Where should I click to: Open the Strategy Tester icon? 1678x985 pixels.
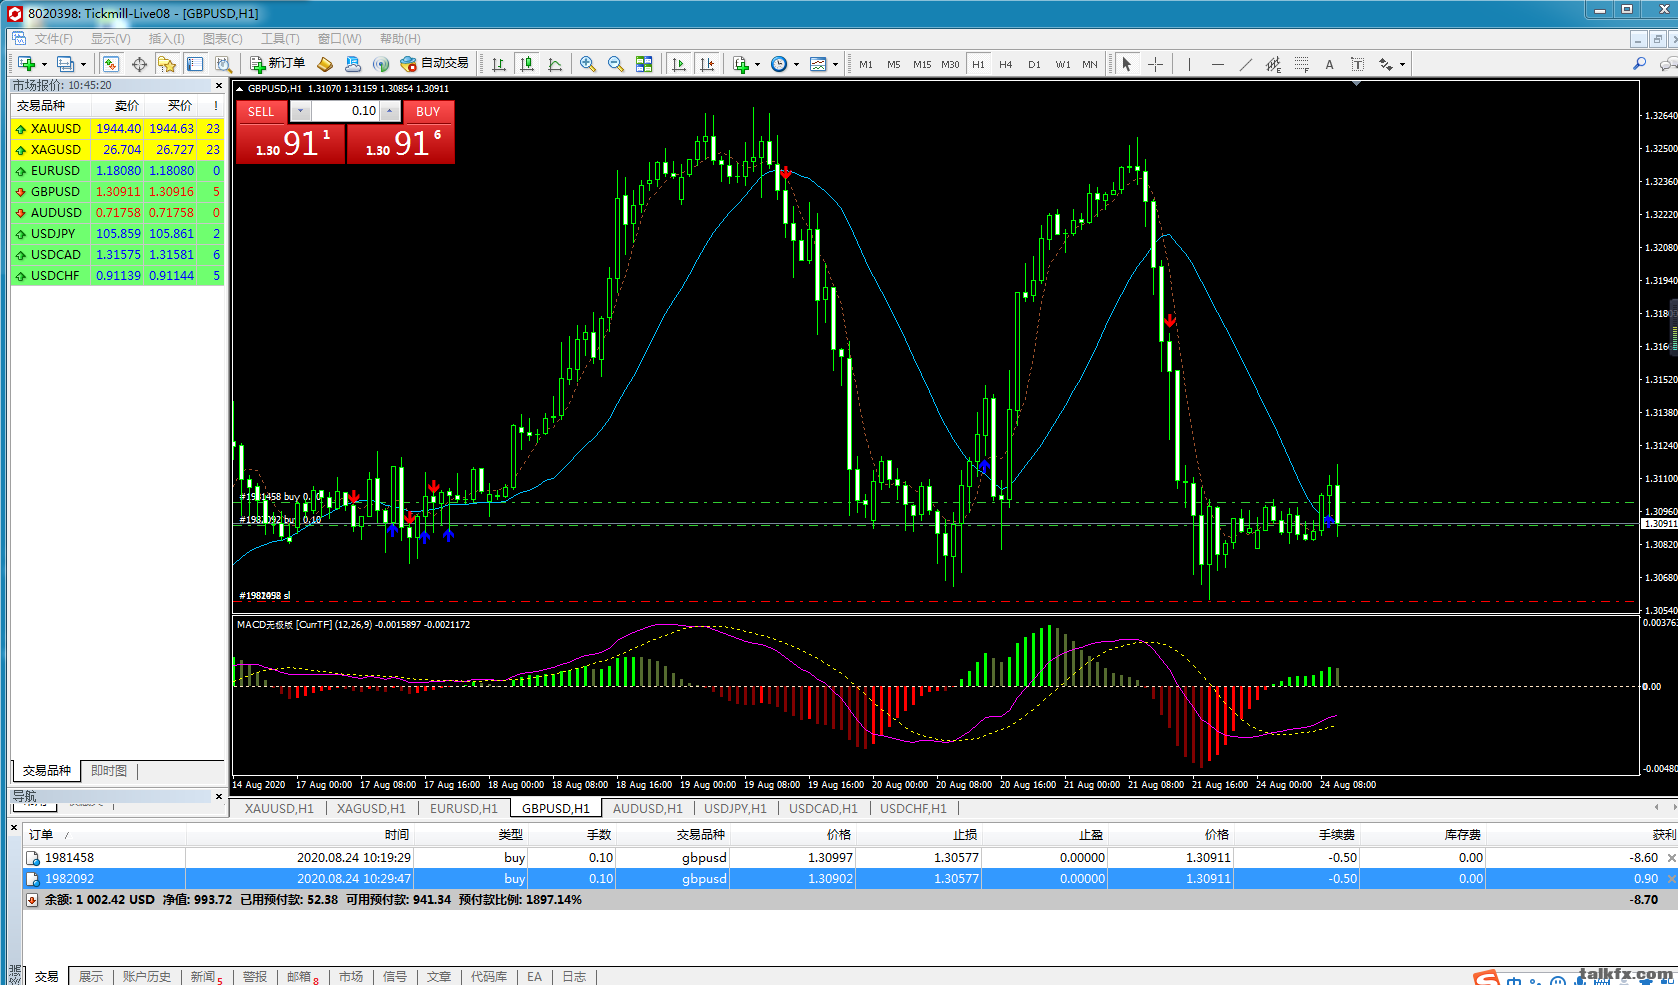pyautogui.click(x=223, y=64)
